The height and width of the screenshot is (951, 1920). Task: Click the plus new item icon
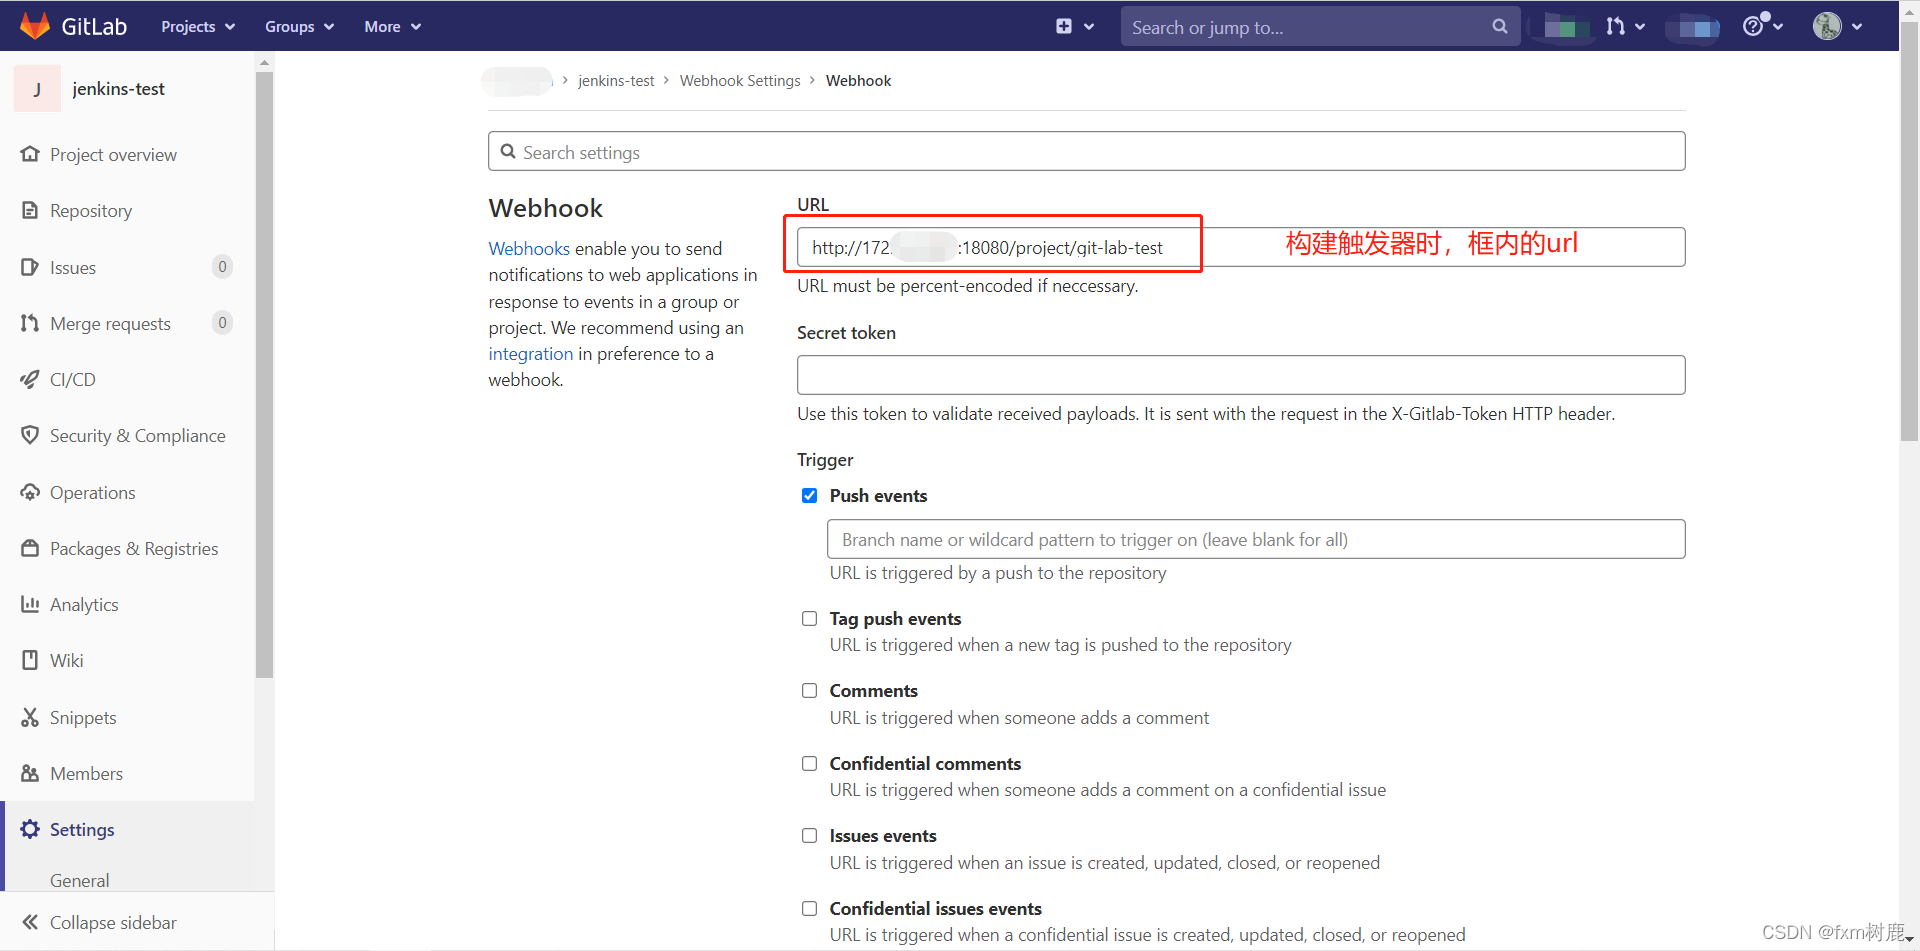point(1064,27)
